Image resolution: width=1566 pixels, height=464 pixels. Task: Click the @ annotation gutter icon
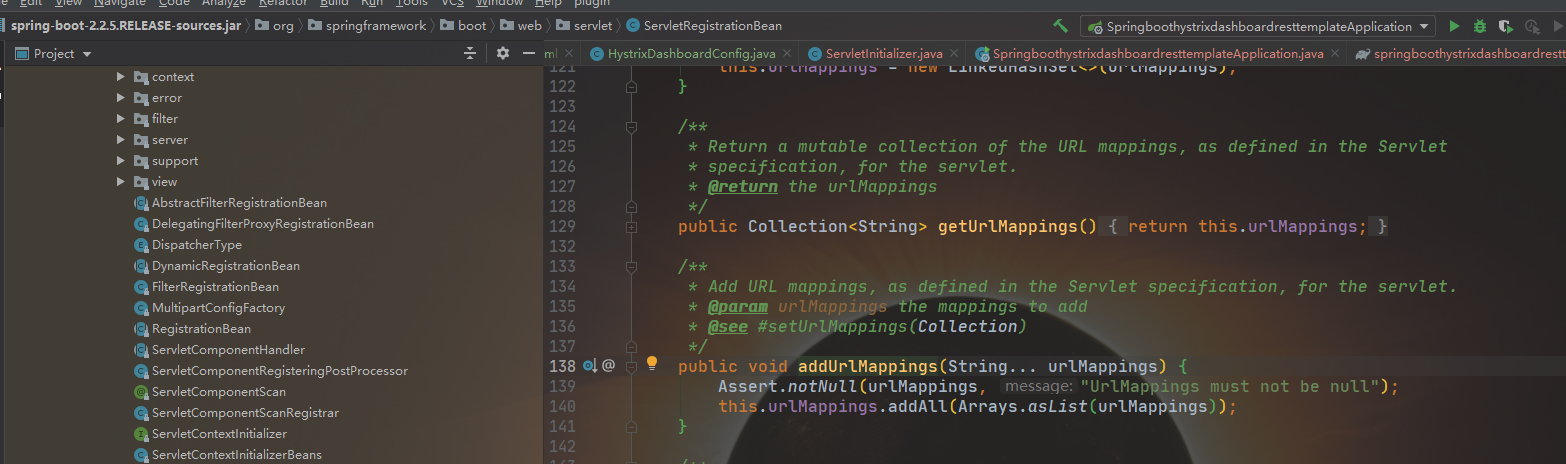click(608, 366)
